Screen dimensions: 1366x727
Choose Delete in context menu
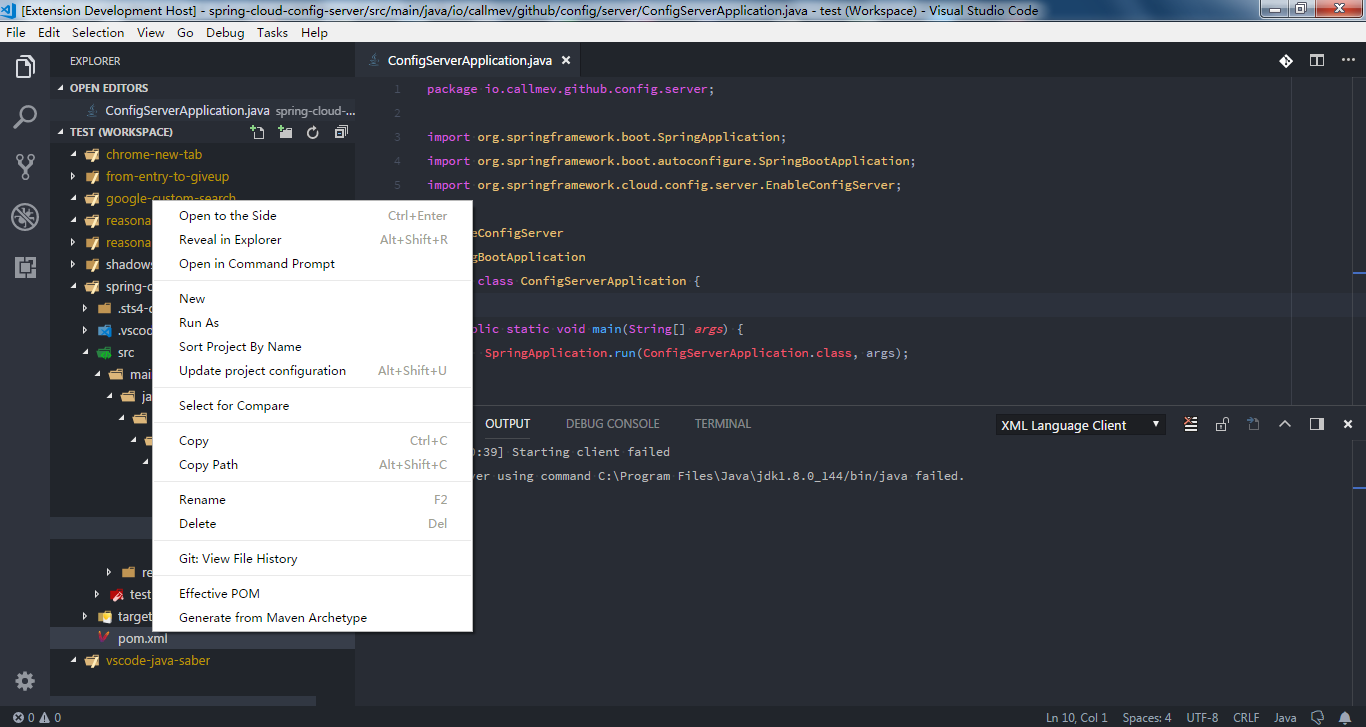pos(312,523)
